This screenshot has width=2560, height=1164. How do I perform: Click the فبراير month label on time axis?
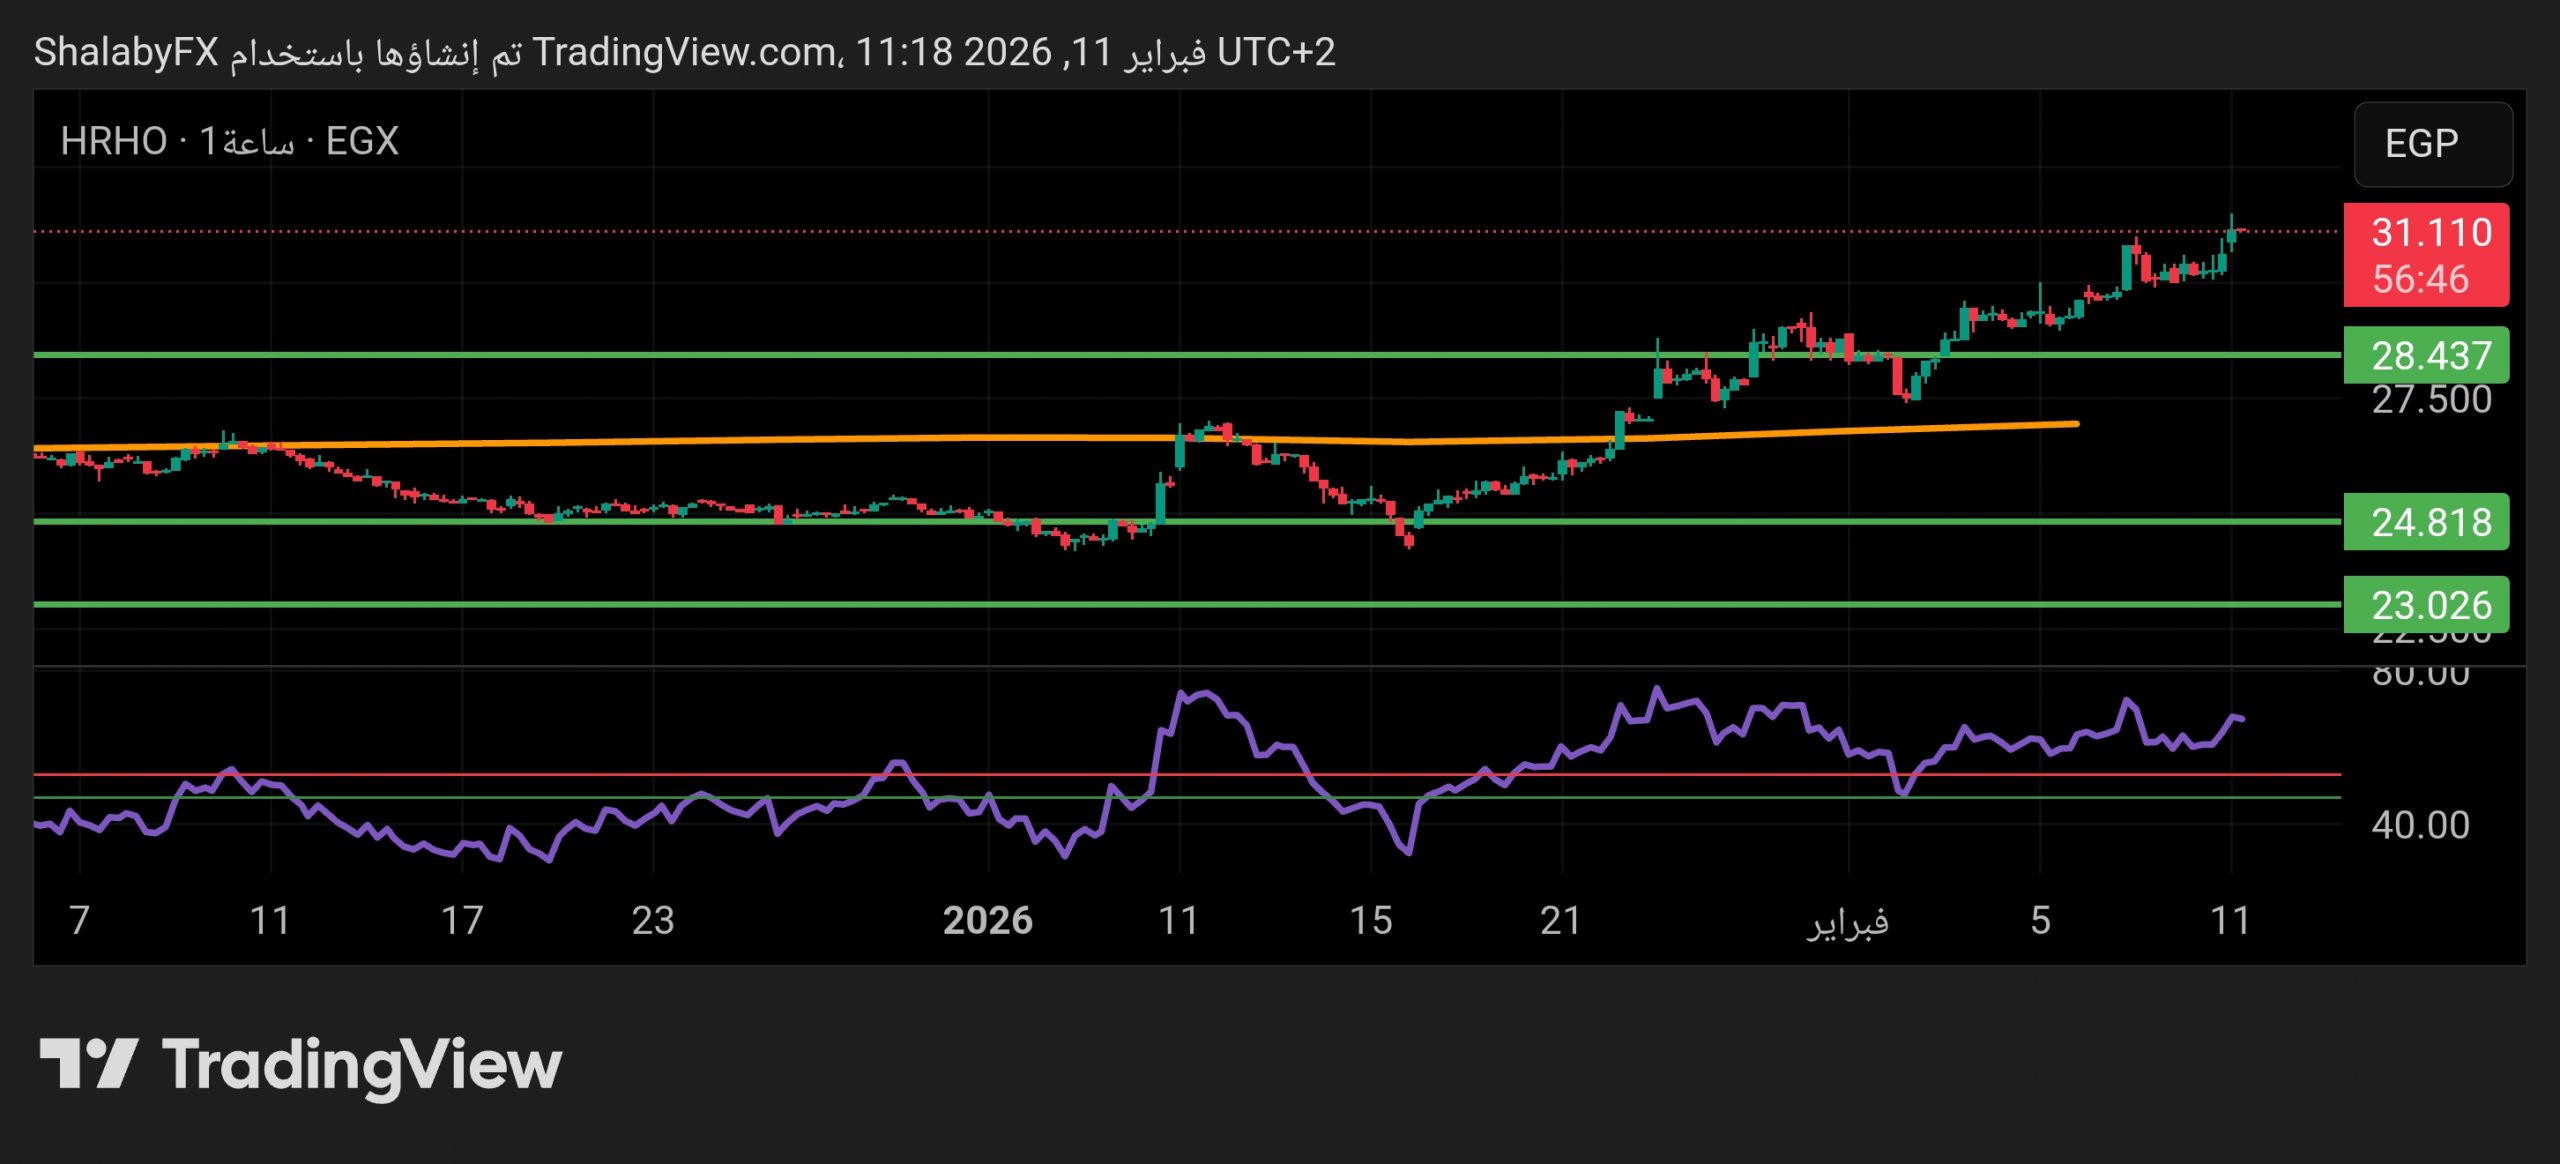click(1847, 920)
